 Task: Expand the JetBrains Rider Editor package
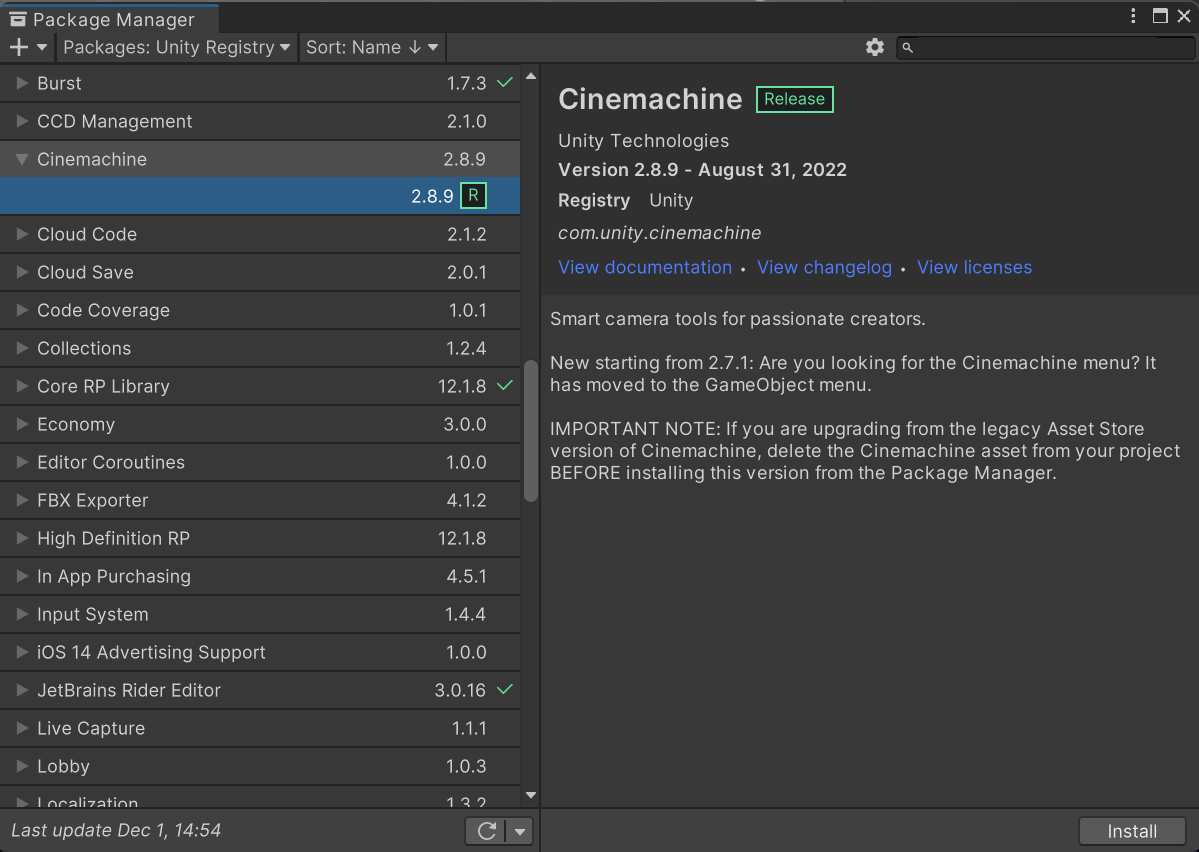tap(22, 690)
